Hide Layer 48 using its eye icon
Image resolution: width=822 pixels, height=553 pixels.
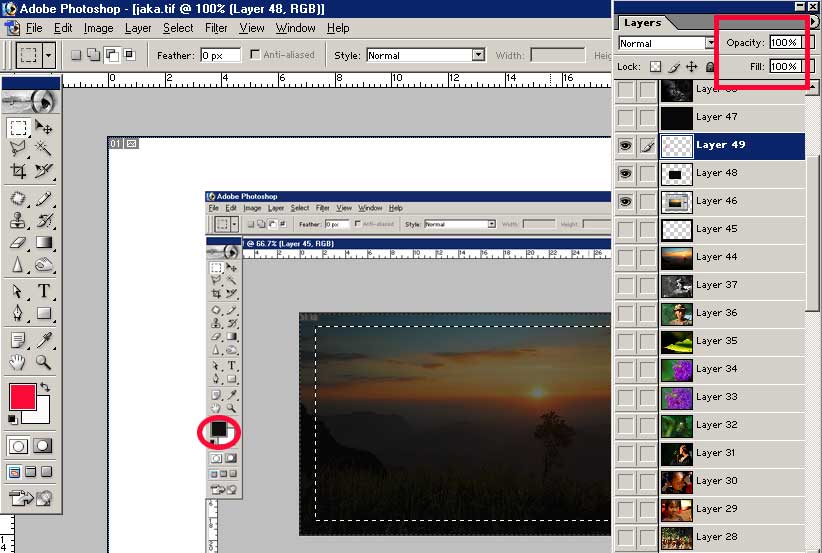pyautogui.click(x=625, y=173)
